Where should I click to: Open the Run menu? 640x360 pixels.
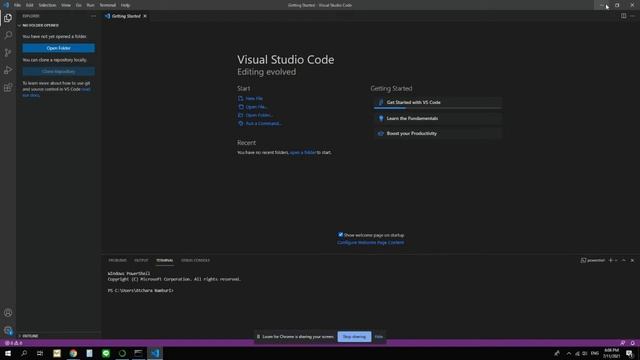(90, 5)
